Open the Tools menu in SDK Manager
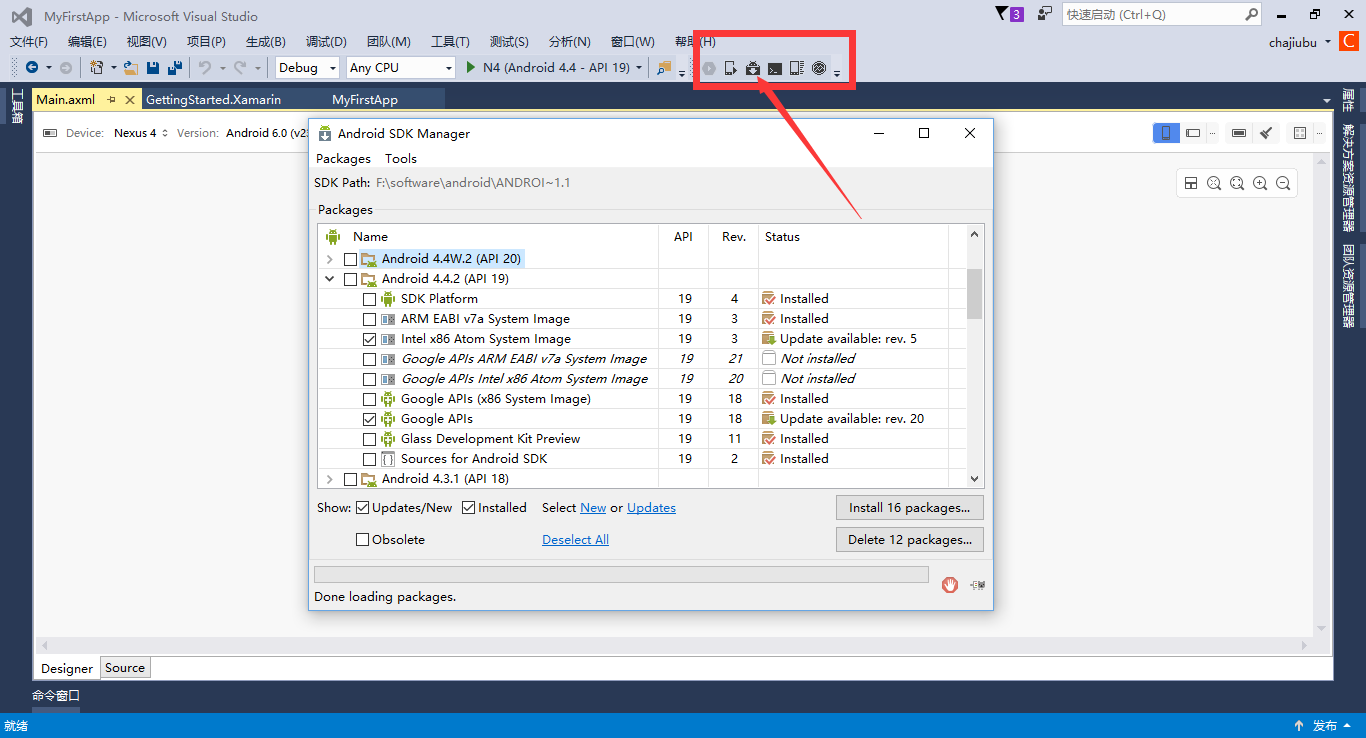The width and height of the screenshot is (1366, 738). tap(401, 159)
